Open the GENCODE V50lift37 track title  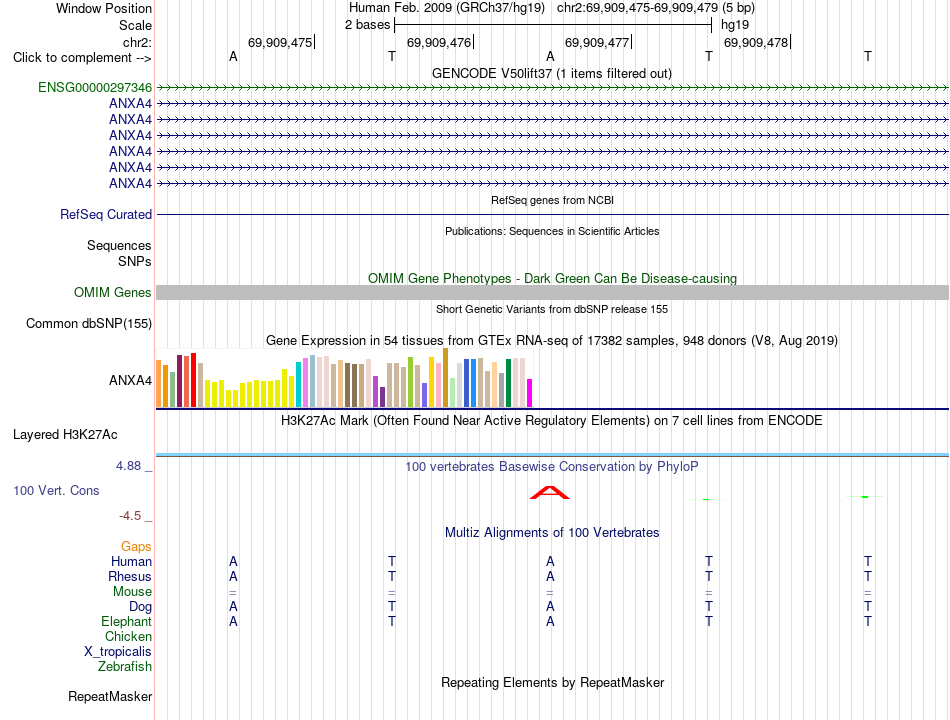(x=551, y=73)
